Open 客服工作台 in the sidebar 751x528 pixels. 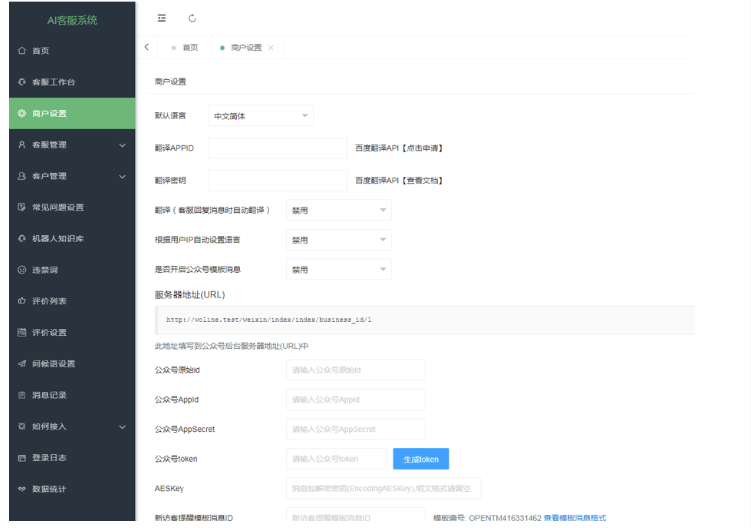pos(72,82)
